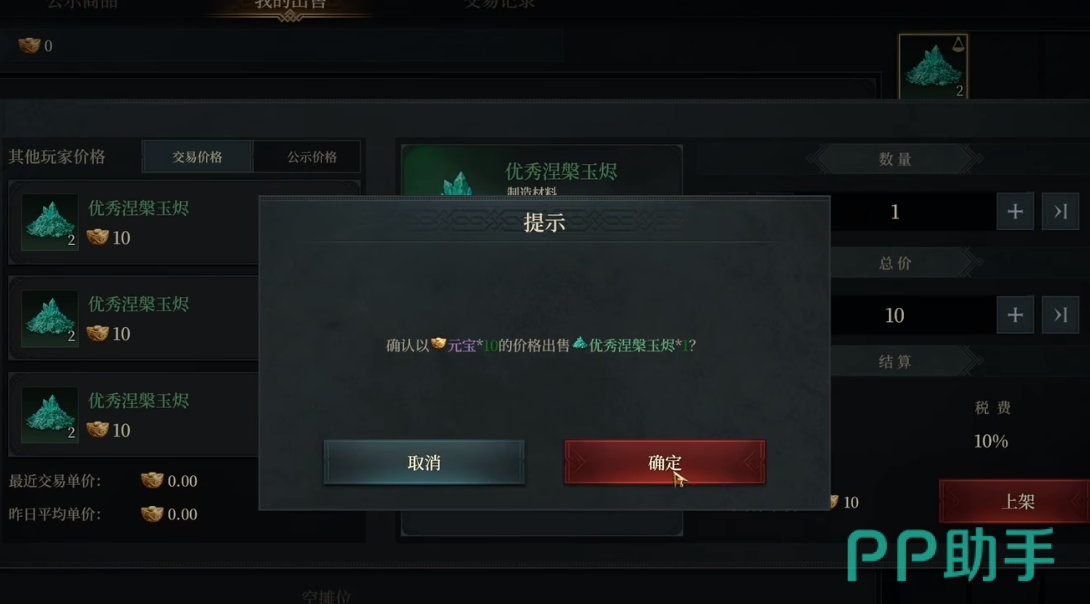The image size is (1090, 604).
Task: Click the green jade icon in item card
Action: click(457, 184)
